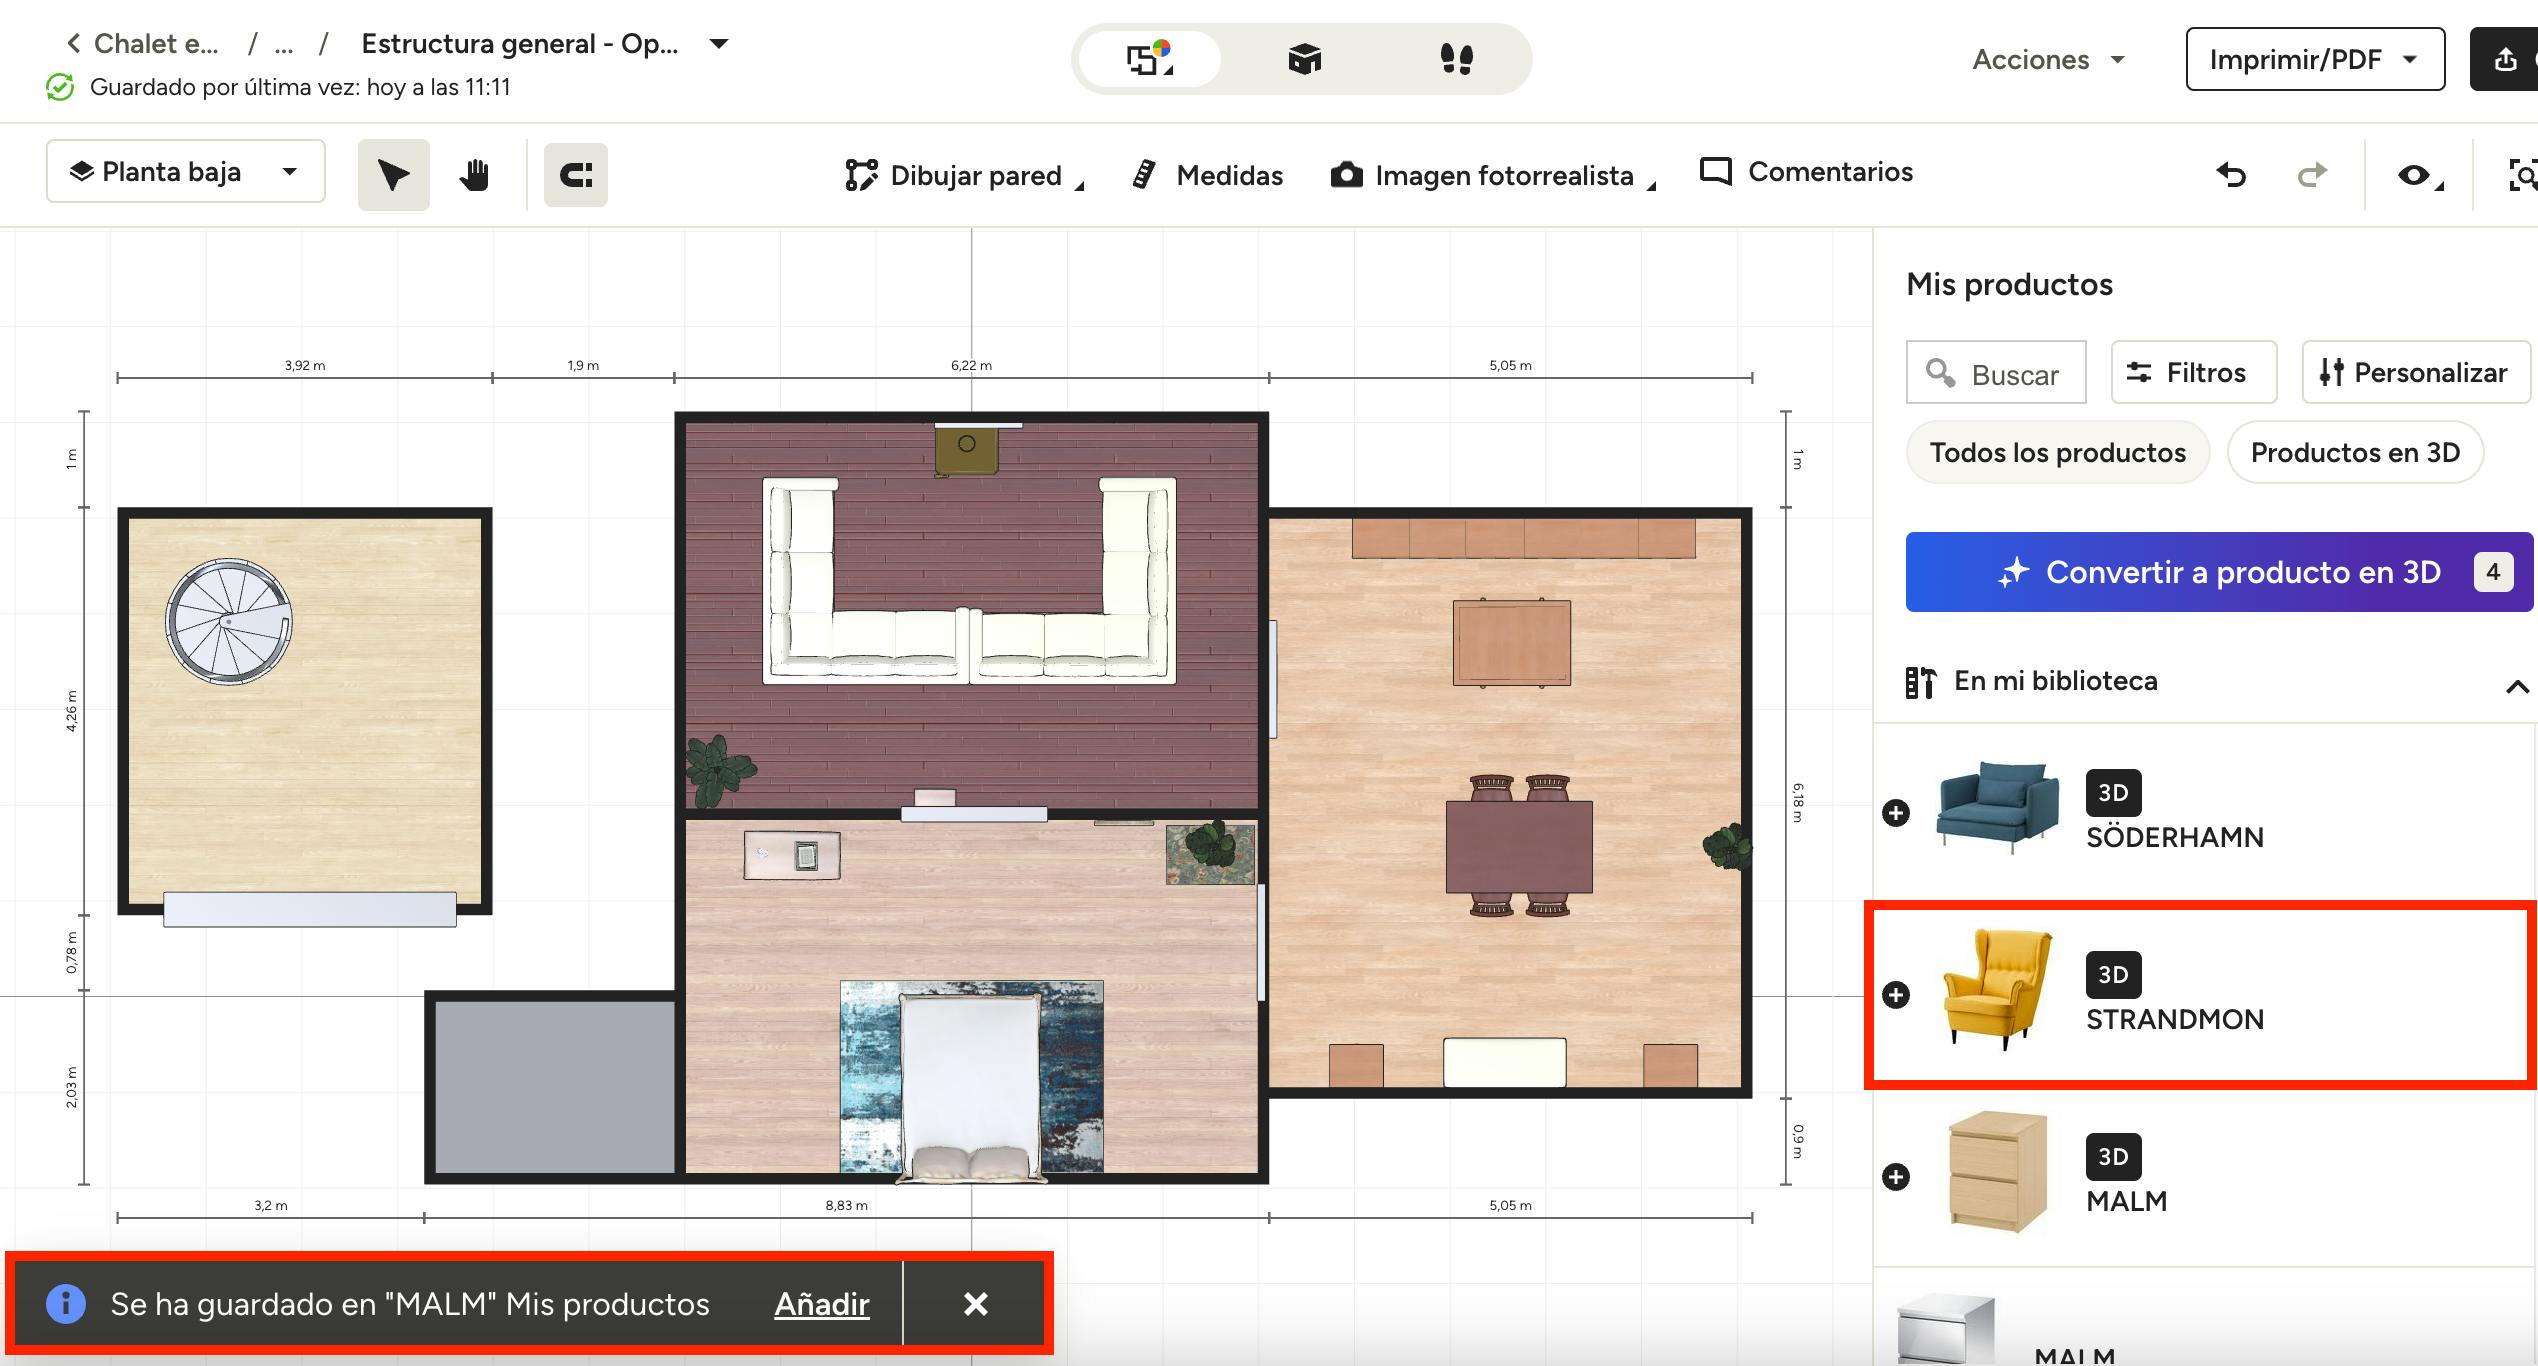
Task: Dismiss the saved MALM notification
Action: (975, 1304)
